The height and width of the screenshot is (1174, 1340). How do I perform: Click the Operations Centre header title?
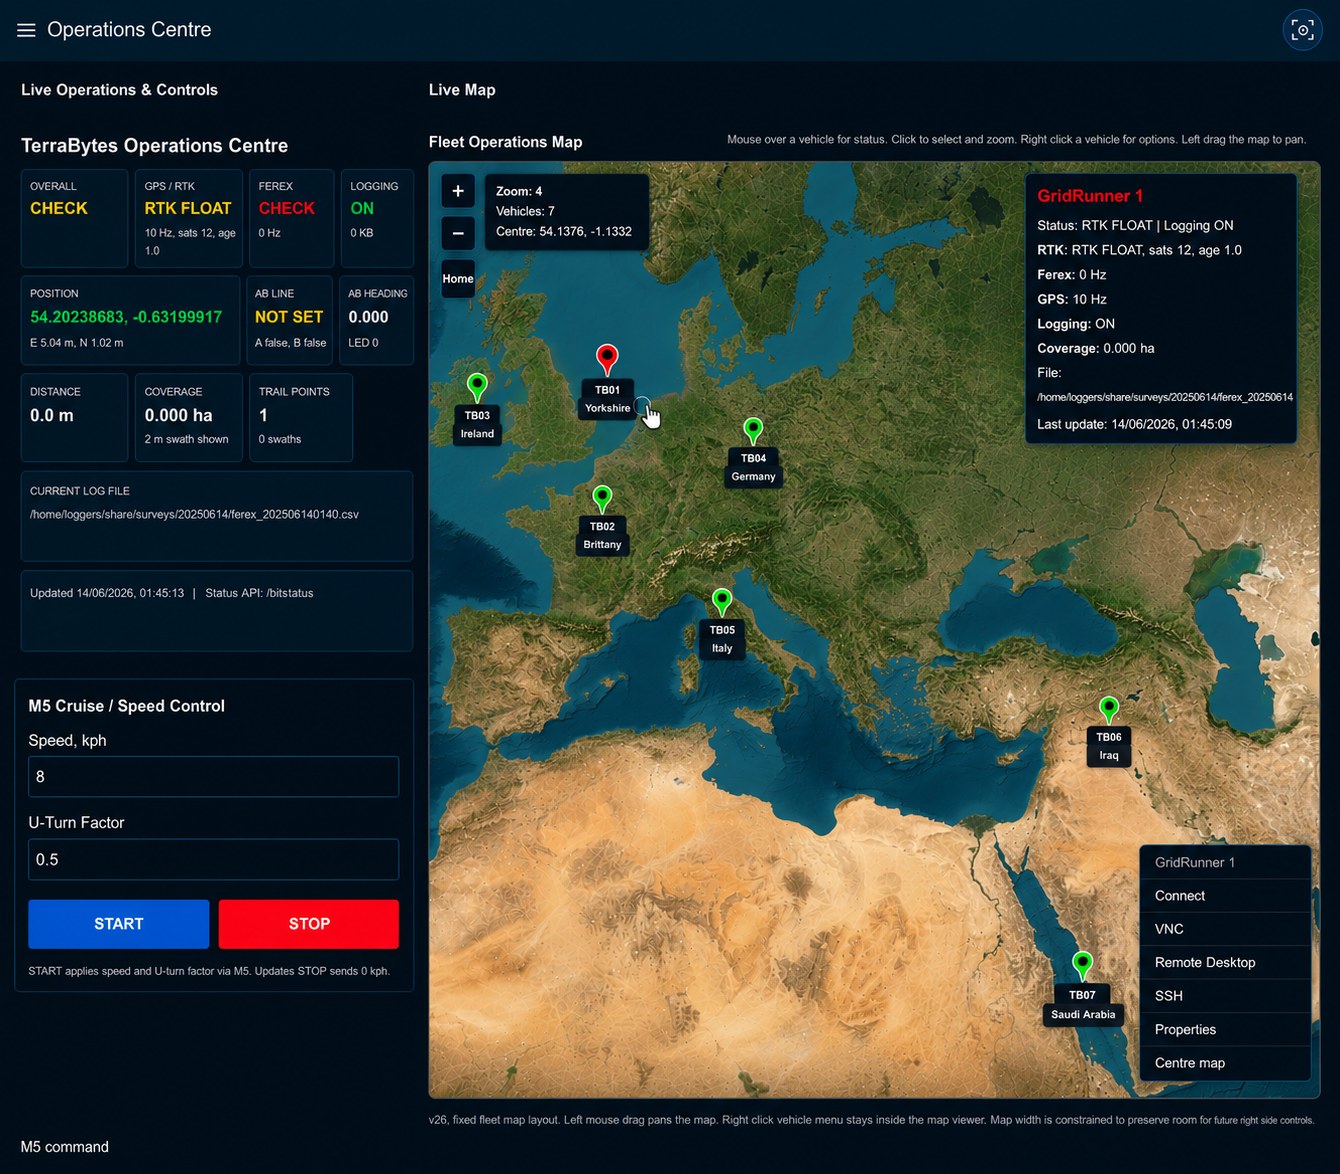129,30
